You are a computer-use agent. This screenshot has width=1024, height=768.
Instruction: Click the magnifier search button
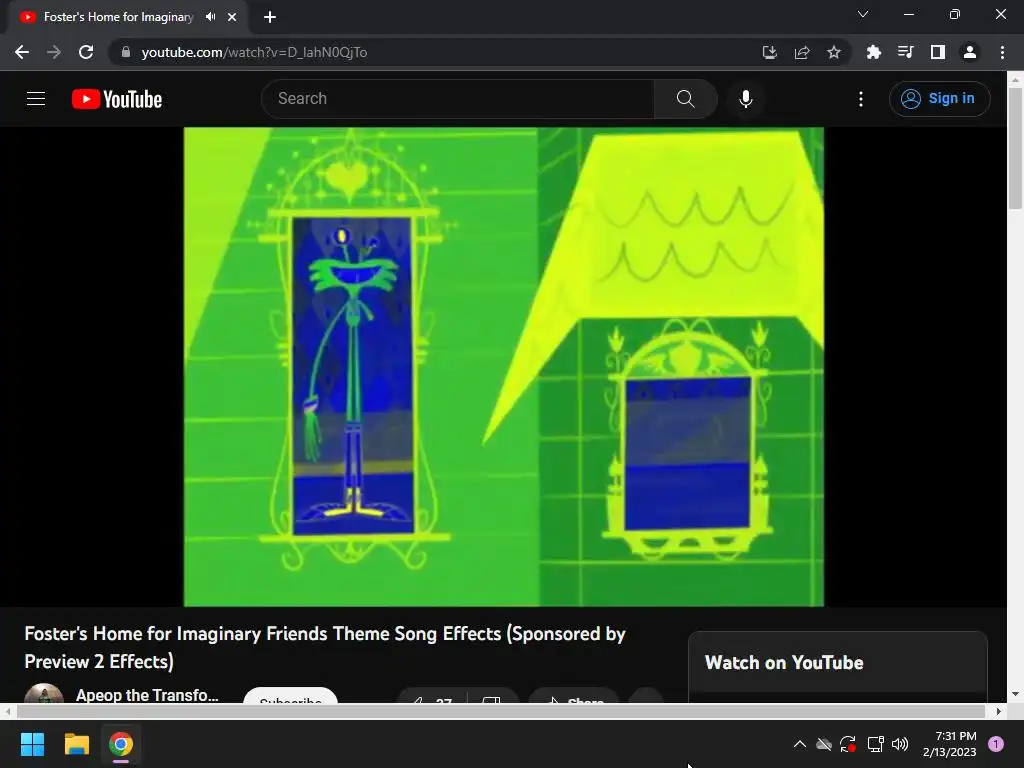[x=685, y=99]
